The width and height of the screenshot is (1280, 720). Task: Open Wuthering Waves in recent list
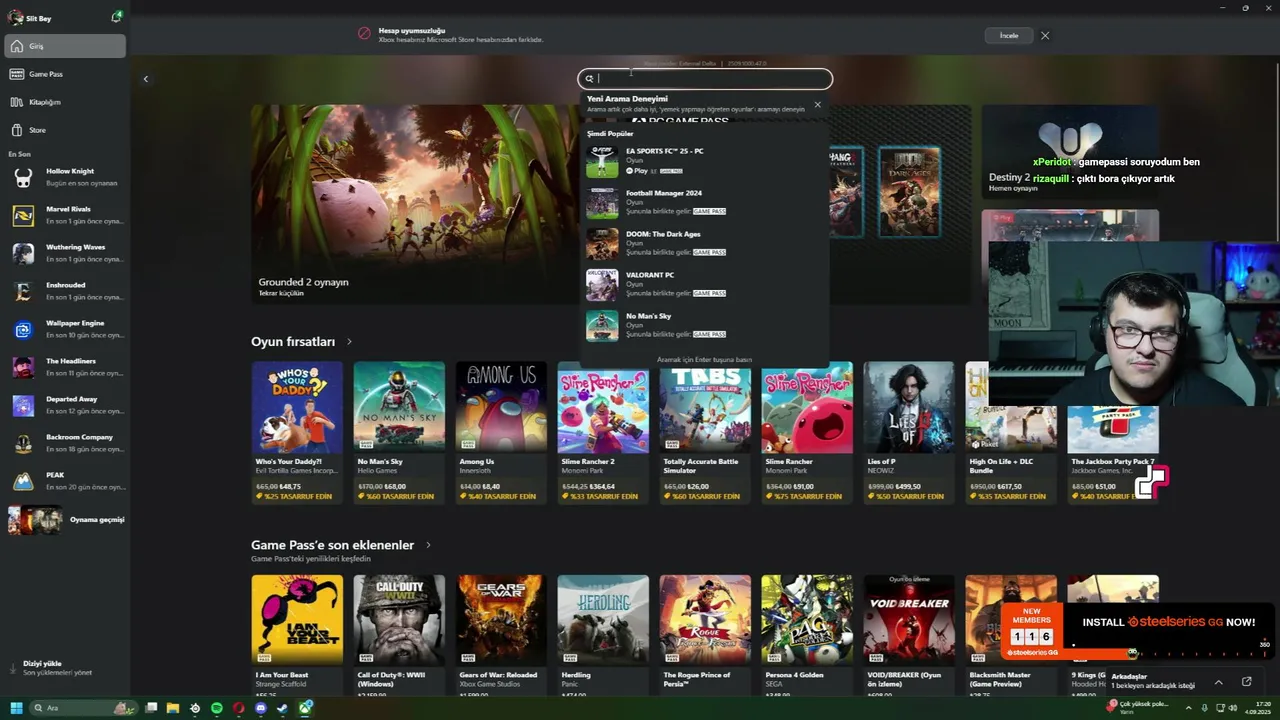pyautogui.click(x=65, y=253)
